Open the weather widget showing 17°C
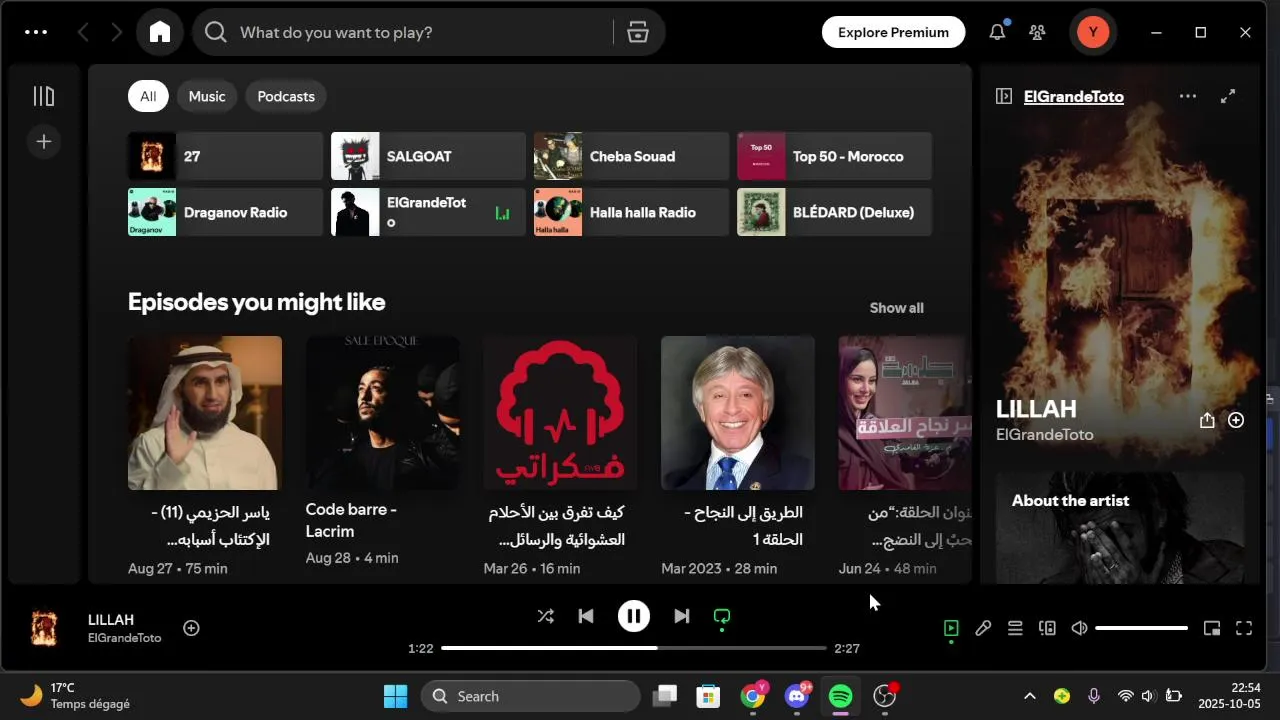 point(74,696)
